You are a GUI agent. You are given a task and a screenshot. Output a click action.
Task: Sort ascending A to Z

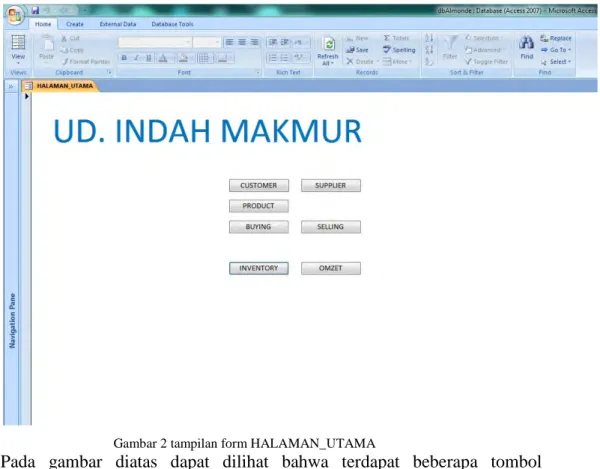[x=429, y=38]
